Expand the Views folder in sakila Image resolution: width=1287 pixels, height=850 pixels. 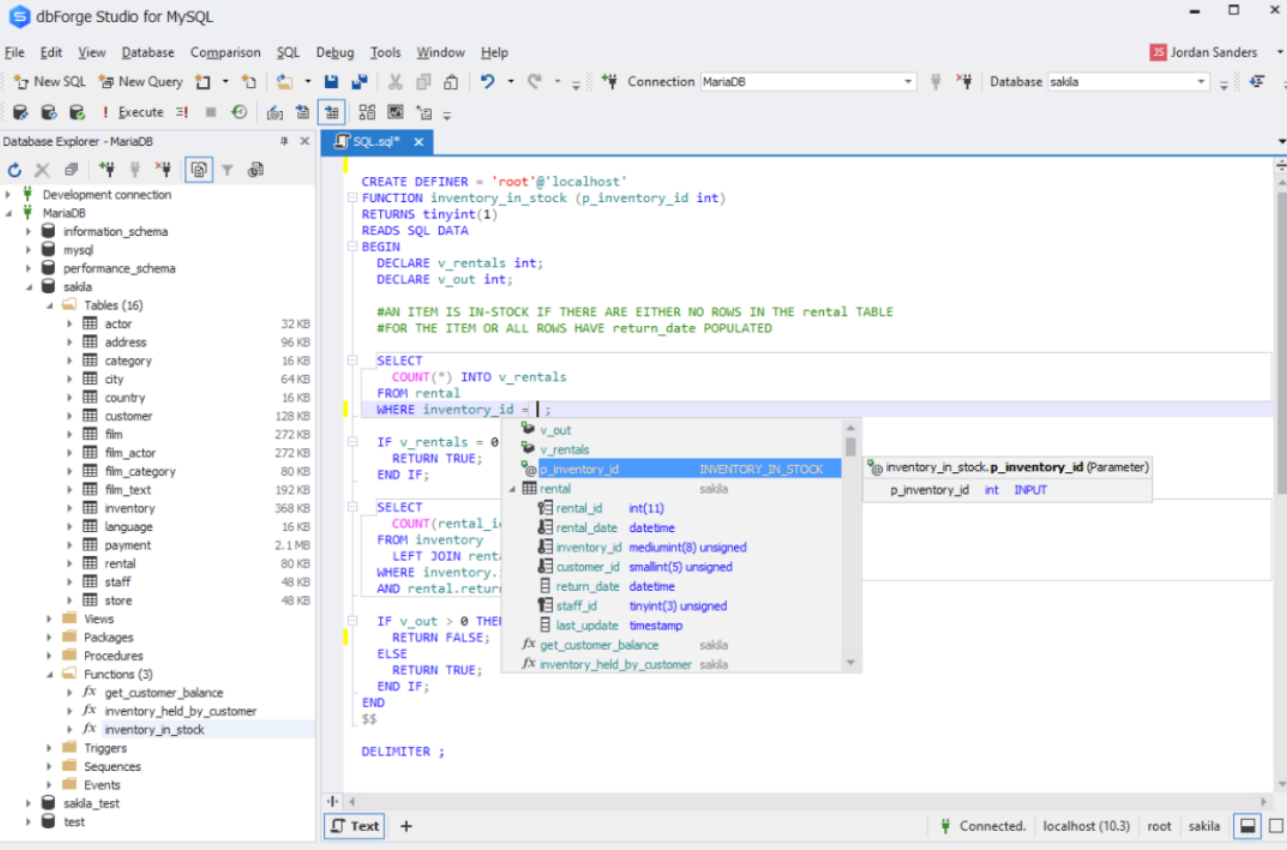pos(49,619)
